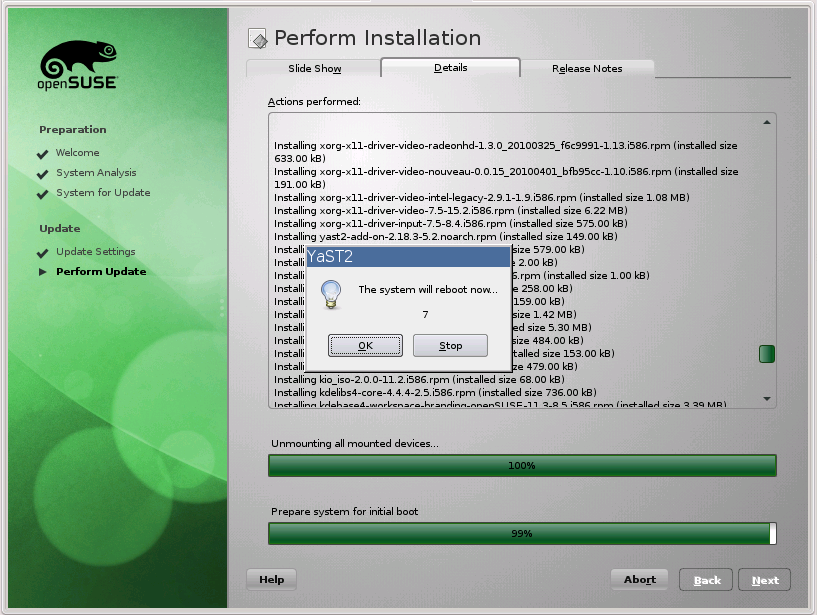Click the xorg-x11-driver-video-7.5 log line

tap(451, 211)
